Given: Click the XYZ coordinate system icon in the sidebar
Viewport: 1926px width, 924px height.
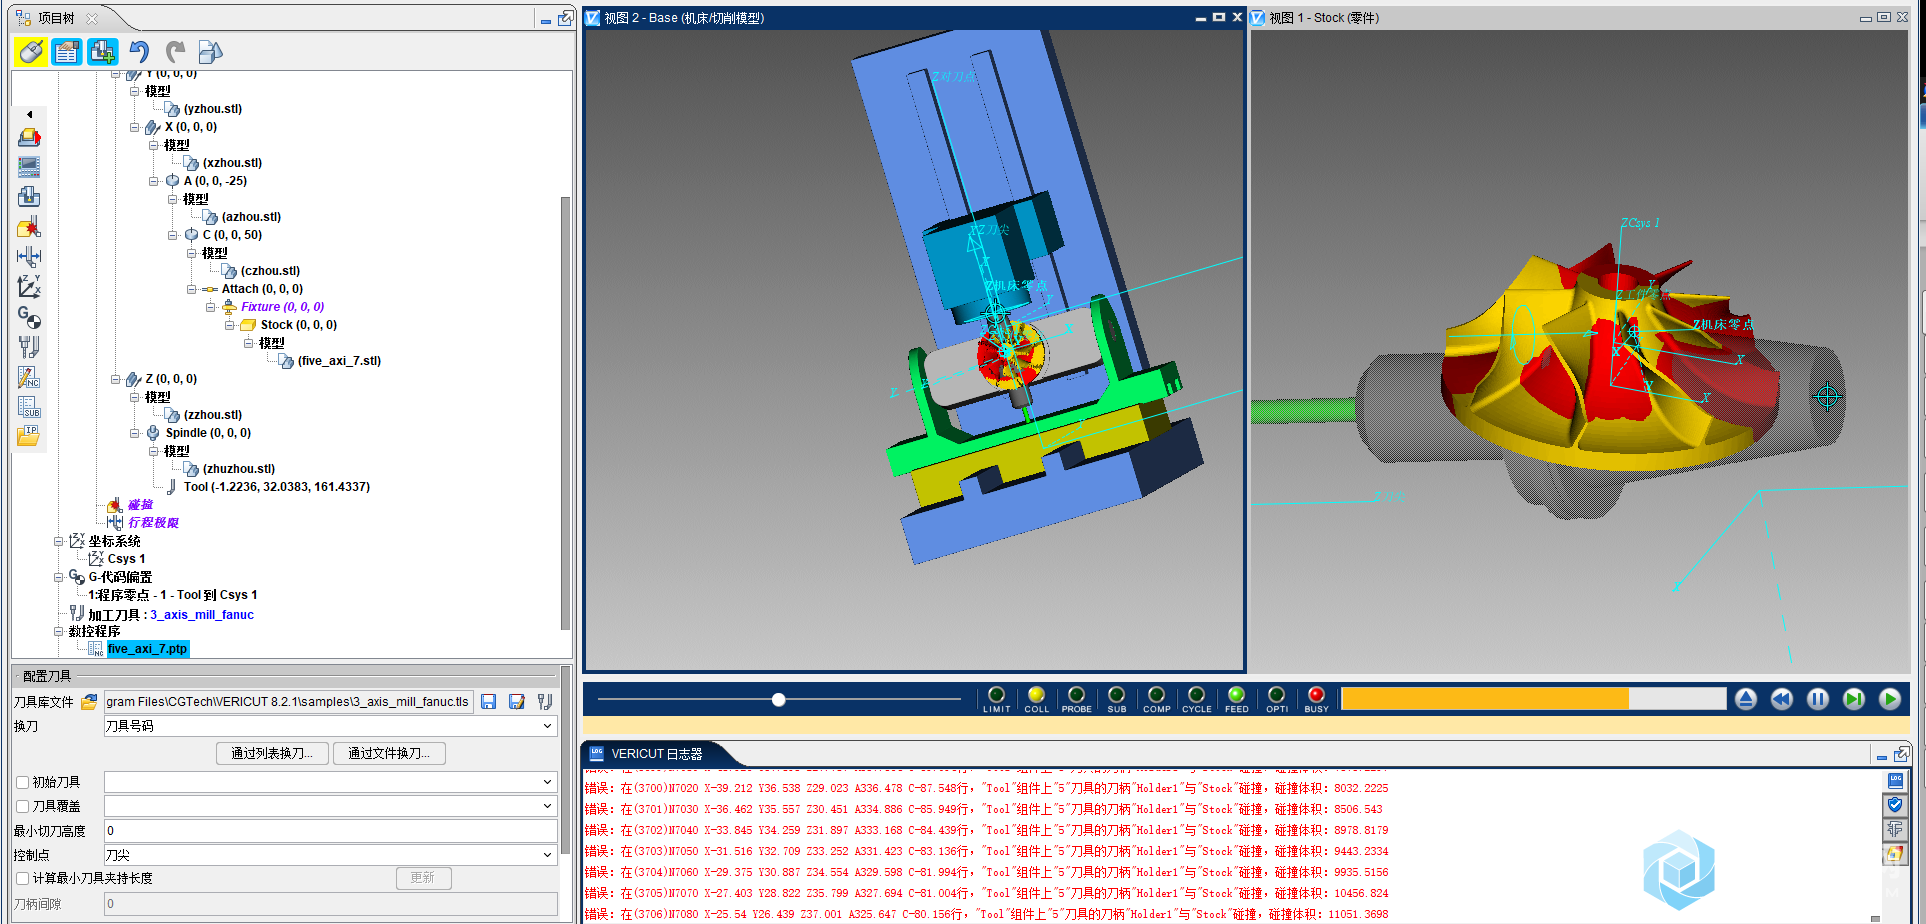Looking at the screenshot, I should click(x=29, y=287).
